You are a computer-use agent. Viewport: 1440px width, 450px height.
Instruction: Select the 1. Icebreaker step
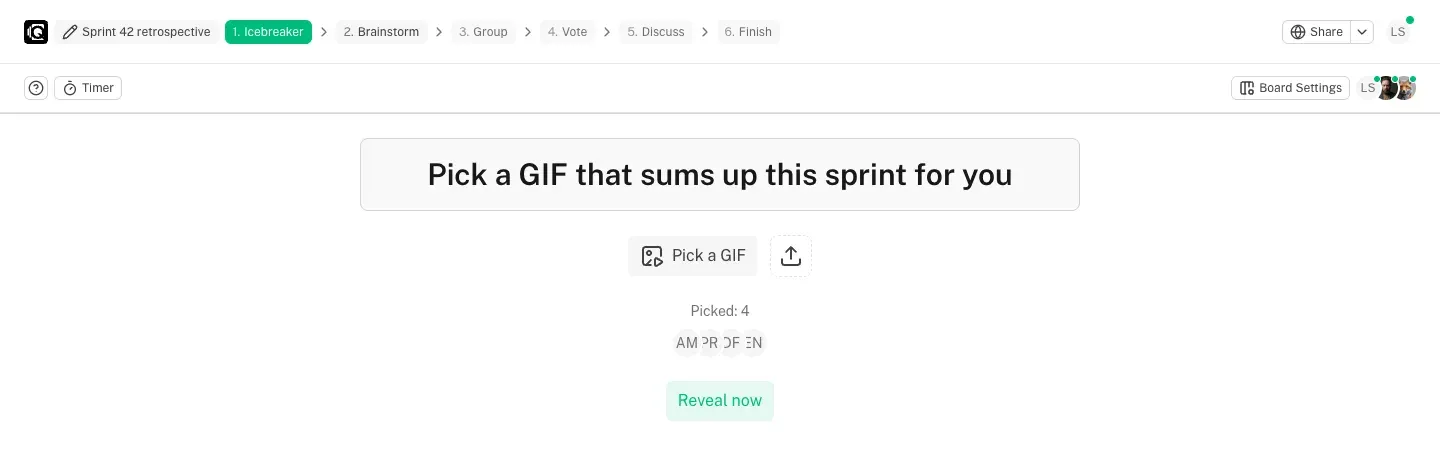[x=268, y=32]
